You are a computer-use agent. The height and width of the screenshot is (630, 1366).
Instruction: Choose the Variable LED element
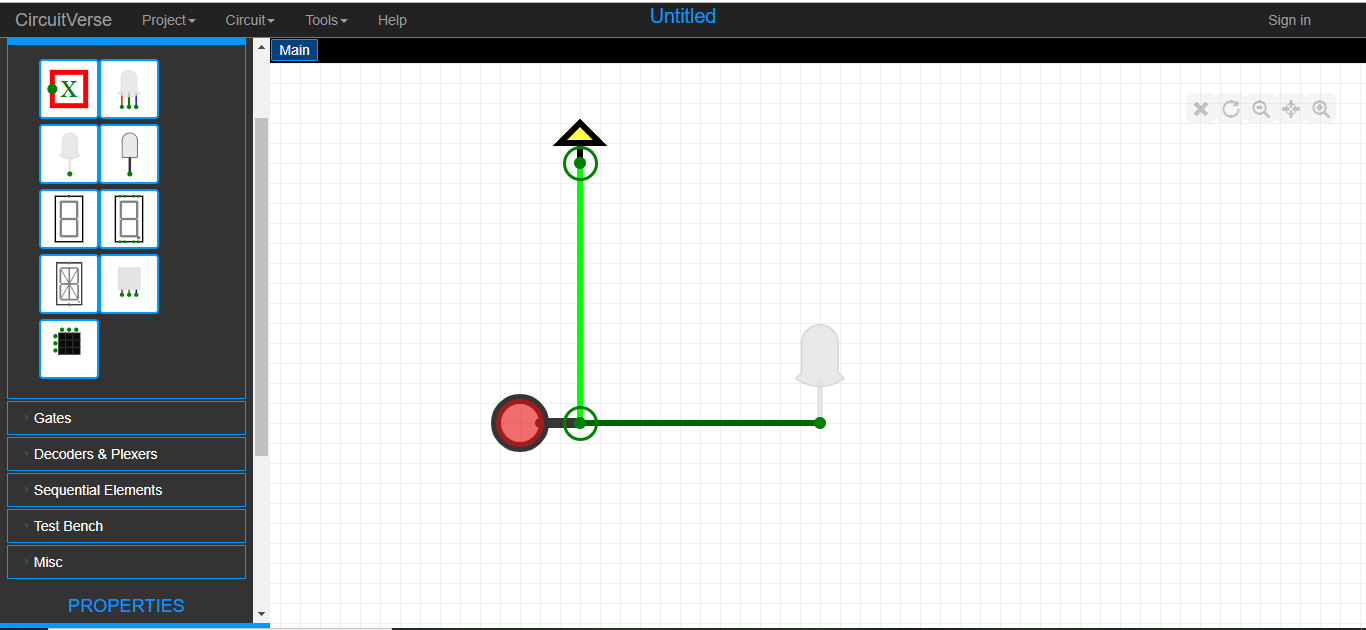[x=129, y=154]
